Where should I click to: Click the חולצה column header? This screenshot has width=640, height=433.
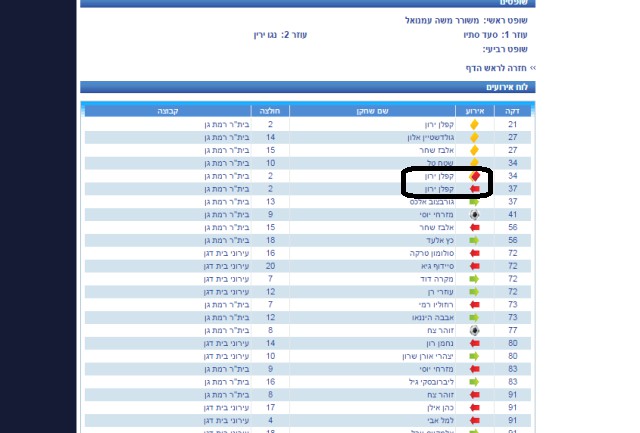pos(270,110)
